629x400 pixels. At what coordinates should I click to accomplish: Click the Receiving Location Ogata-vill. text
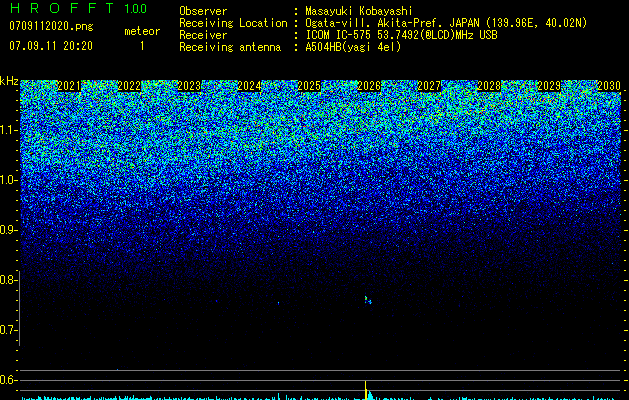[446, 23]
